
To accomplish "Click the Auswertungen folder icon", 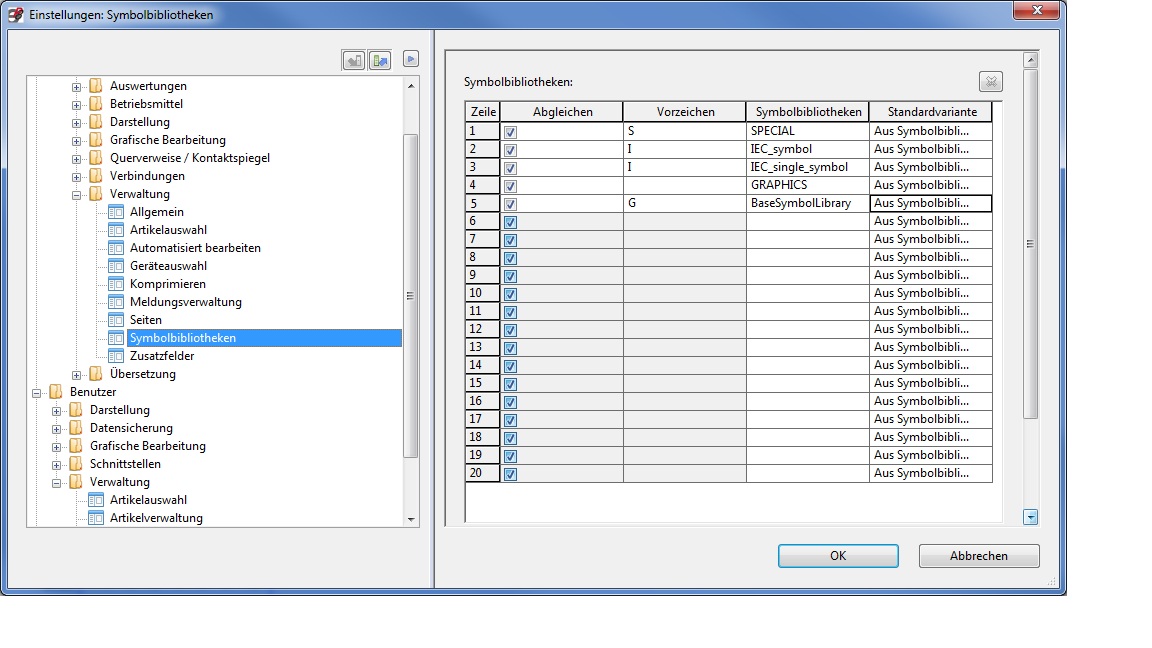I will 96,86.
